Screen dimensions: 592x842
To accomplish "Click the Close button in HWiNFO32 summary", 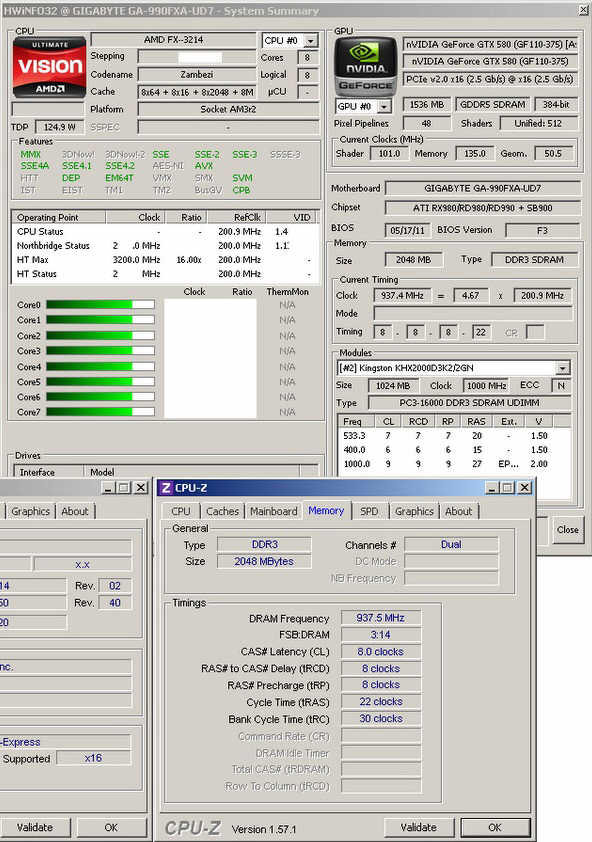I will (567, 529).
